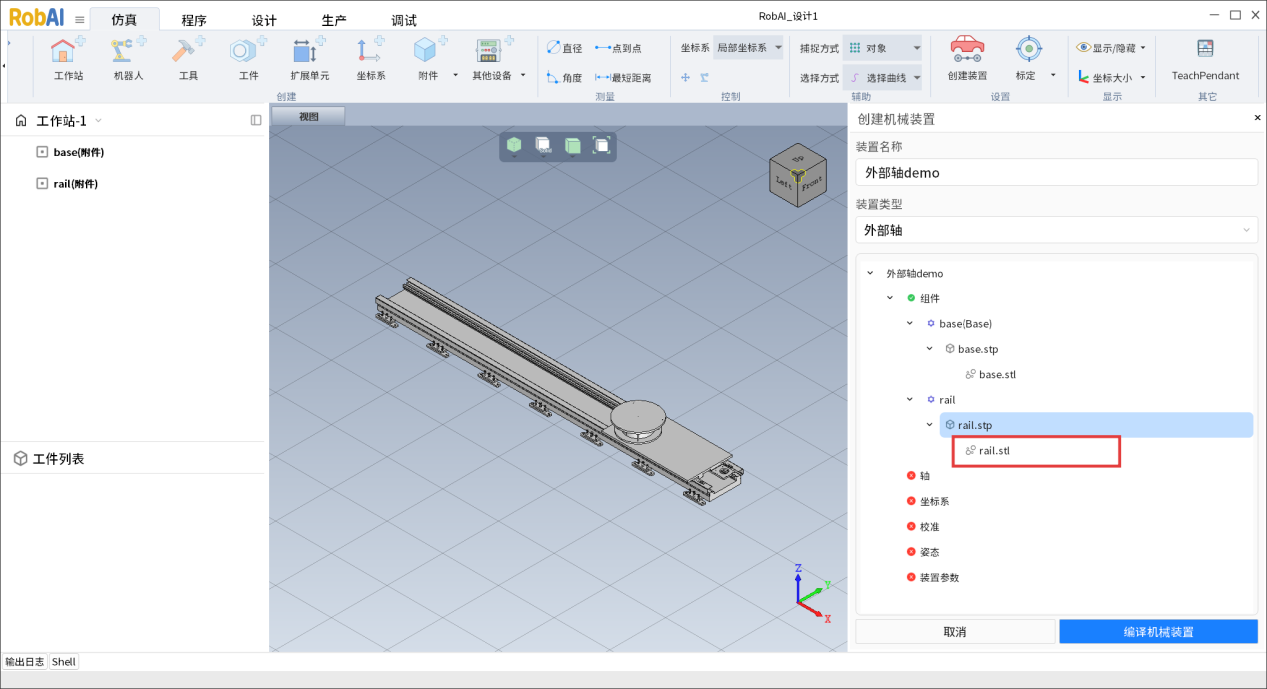Select the 轴 axis tree item
The image size is (1267, 689).
[x=924, y=476]
